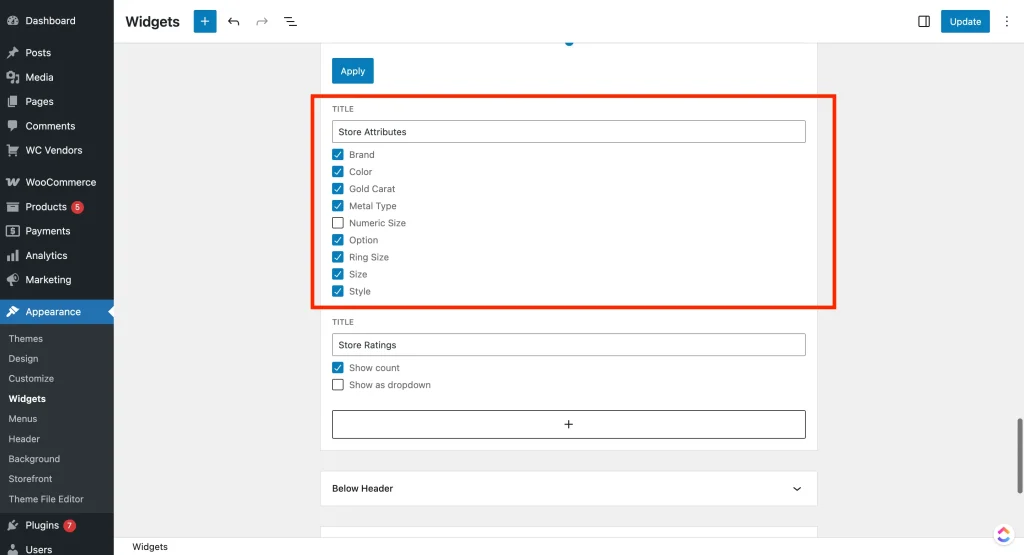Open the three-dot options menu

1006,21
